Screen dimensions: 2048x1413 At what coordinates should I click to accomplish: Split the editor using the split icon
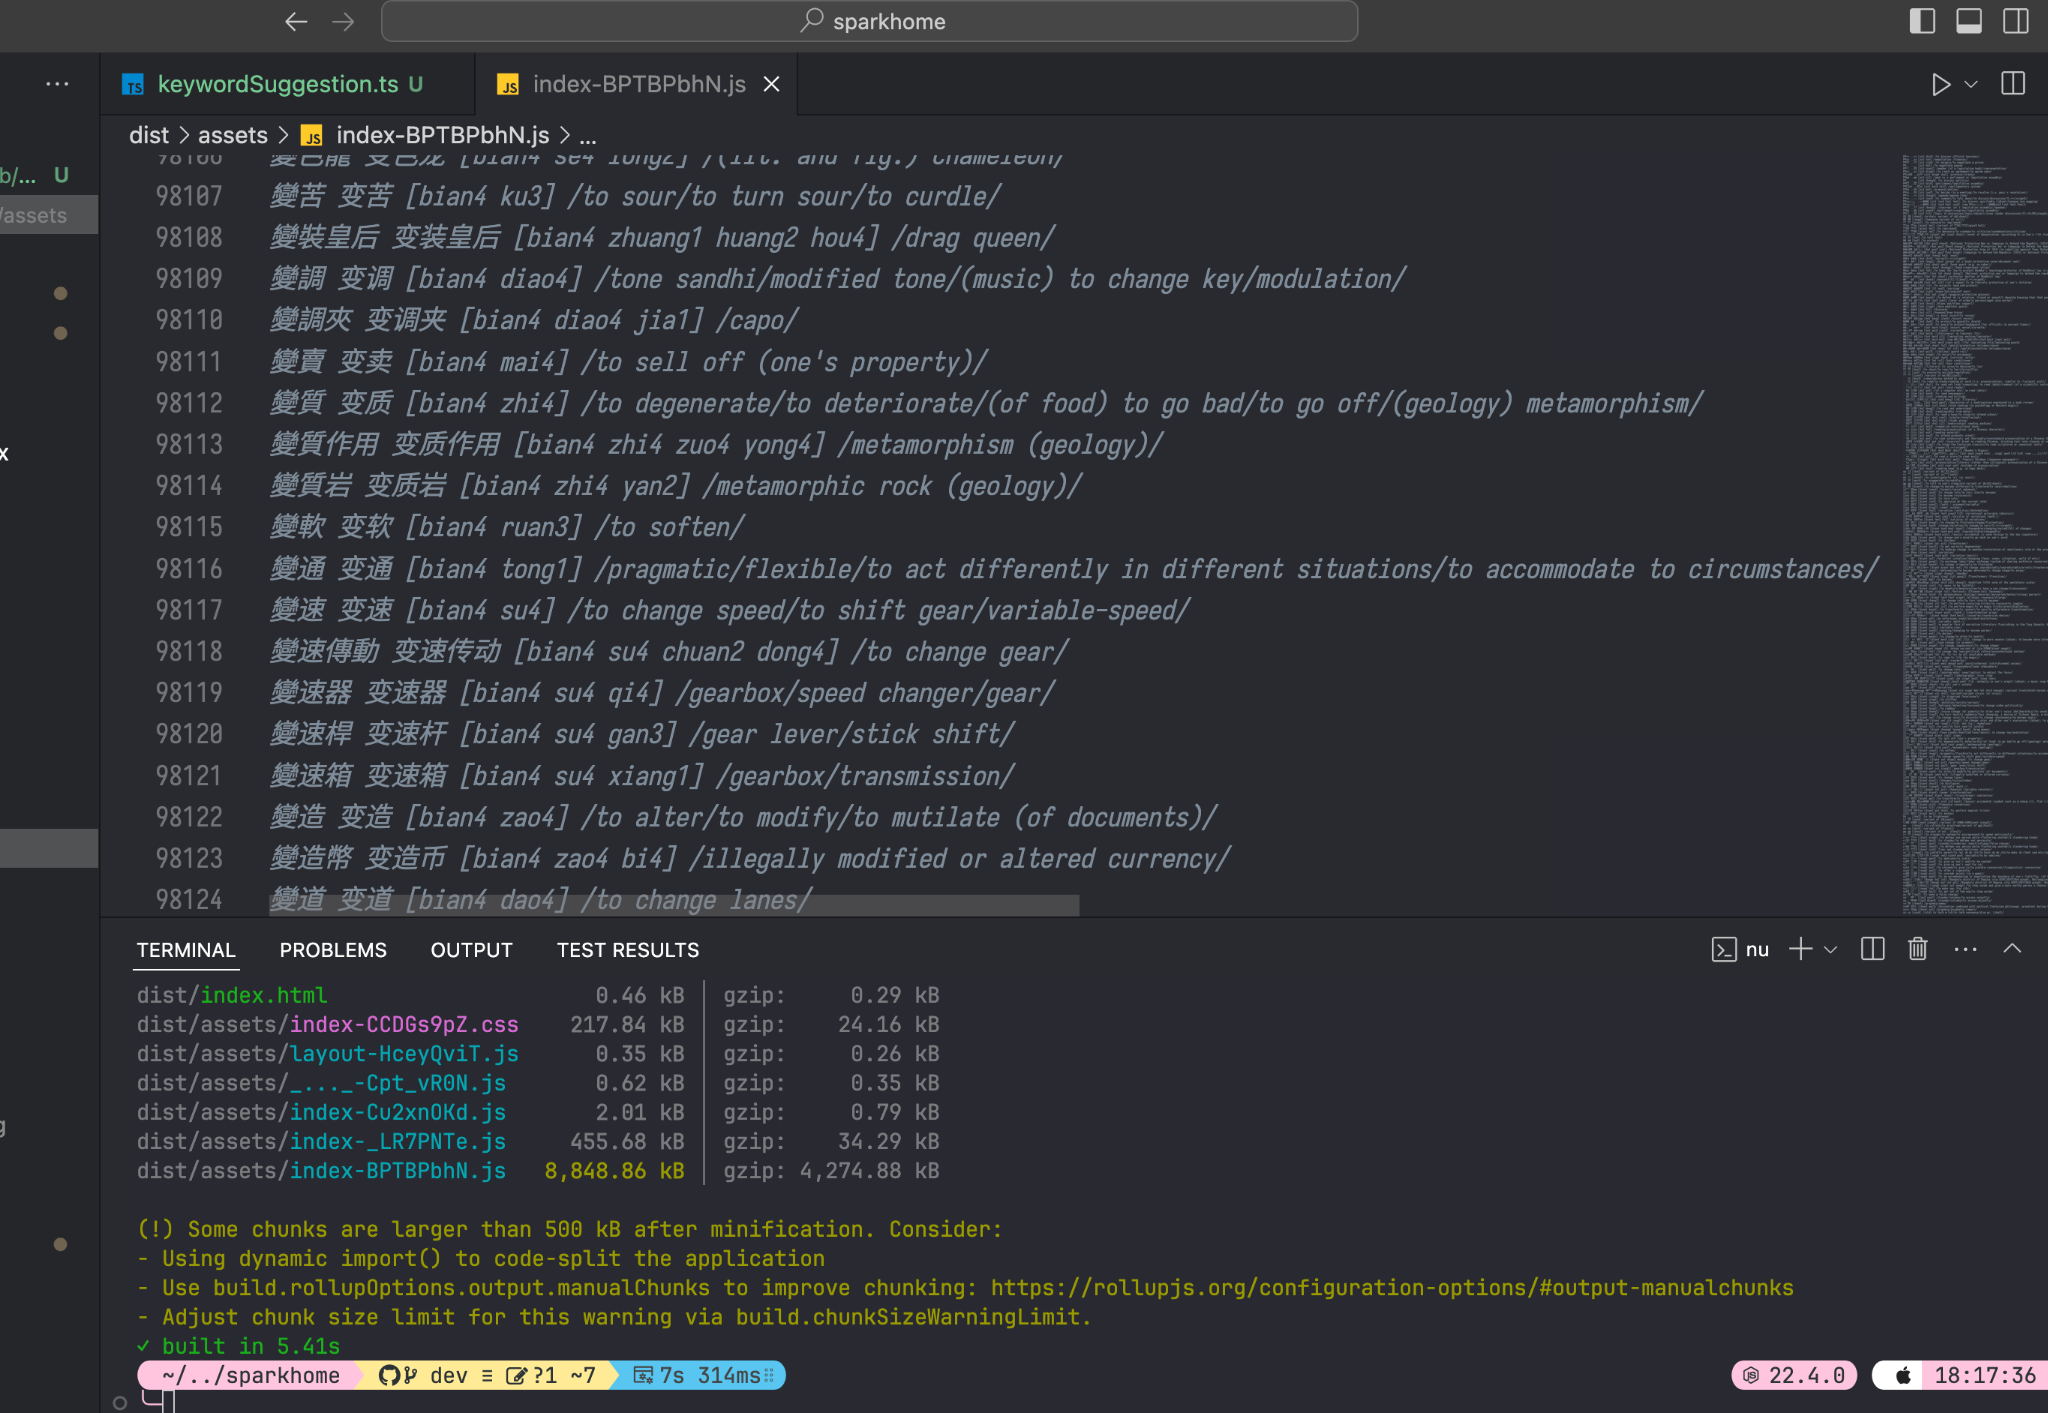pos(2011,84)
